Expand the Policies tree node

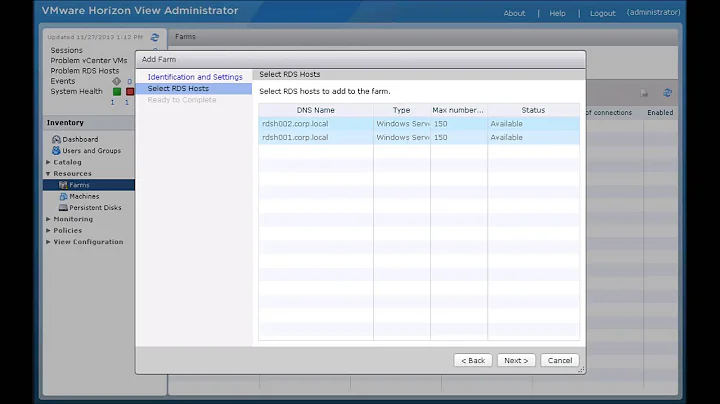48,230
